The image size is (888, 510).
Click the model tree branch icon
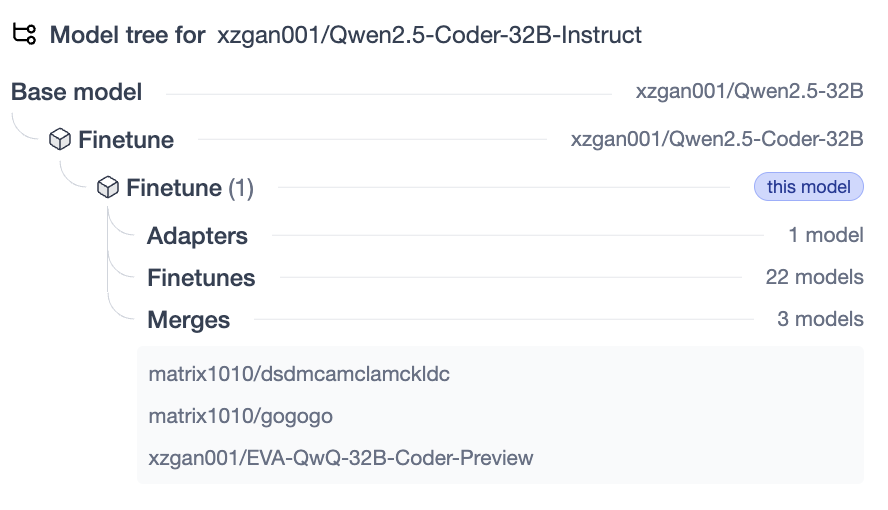(24, 34)
